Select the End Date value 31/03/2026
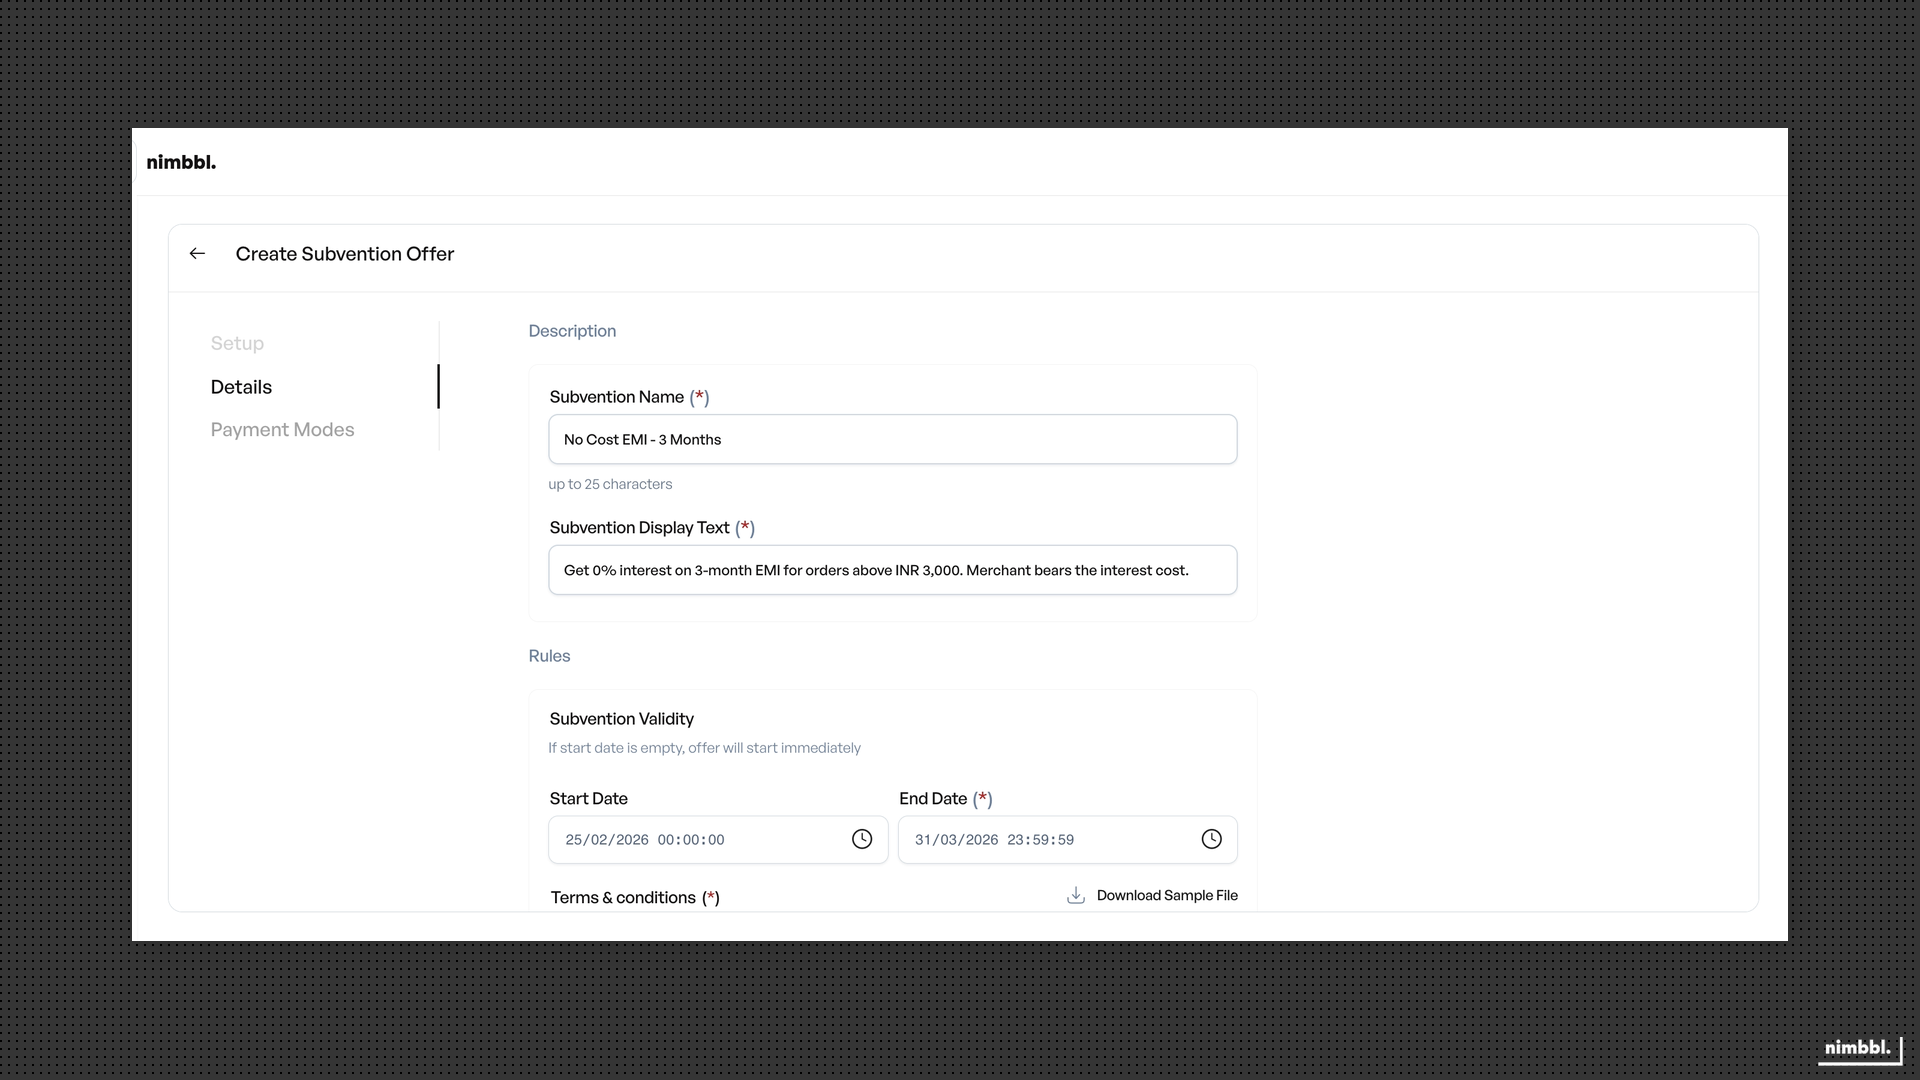1920x1080 pixels. click(x=993, y=840)
